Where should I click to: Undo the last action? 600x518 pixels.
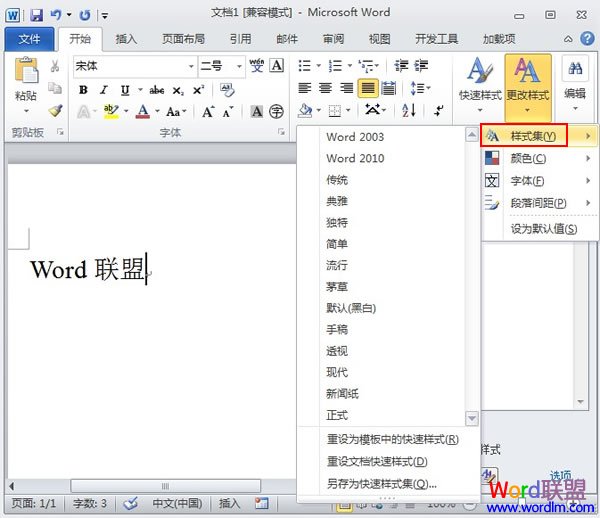point(56,15)
